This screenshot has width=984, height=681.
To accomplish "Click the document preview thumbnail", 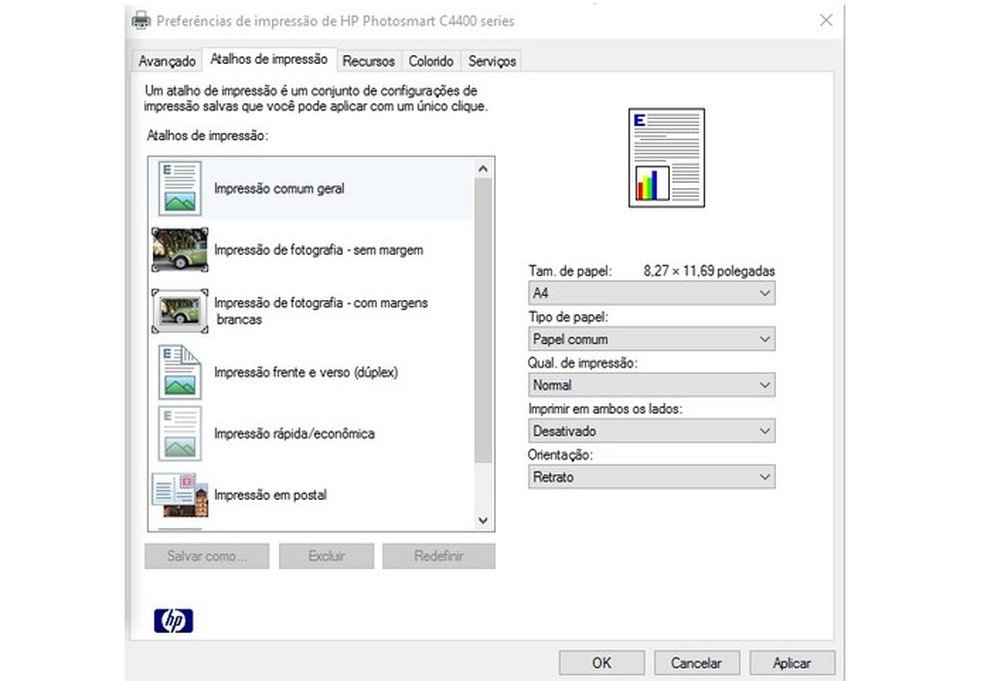I will (666, 158).
